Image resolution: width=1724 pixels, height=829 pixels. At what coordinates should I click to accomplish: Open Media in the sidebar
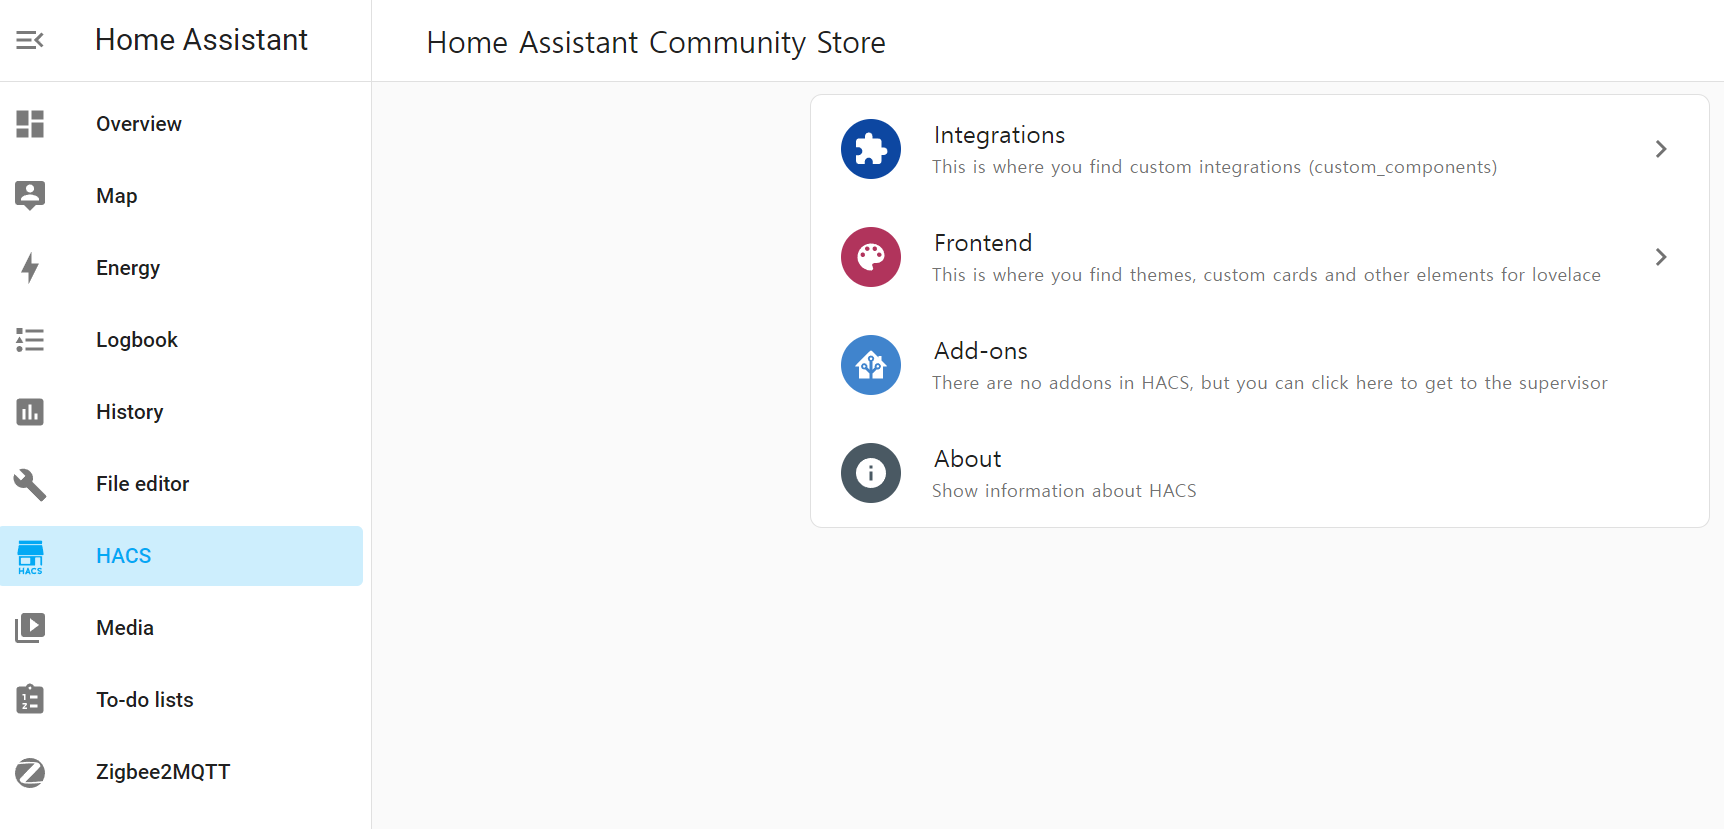point(125,628)
